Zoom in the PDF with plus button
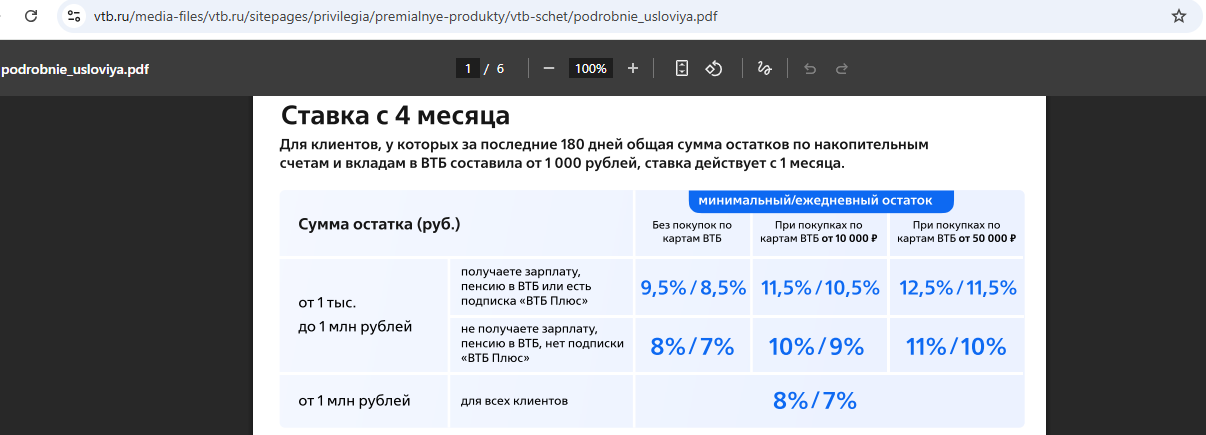Image resolution: width=1206 pixels, height=435 pixels. 632,68
